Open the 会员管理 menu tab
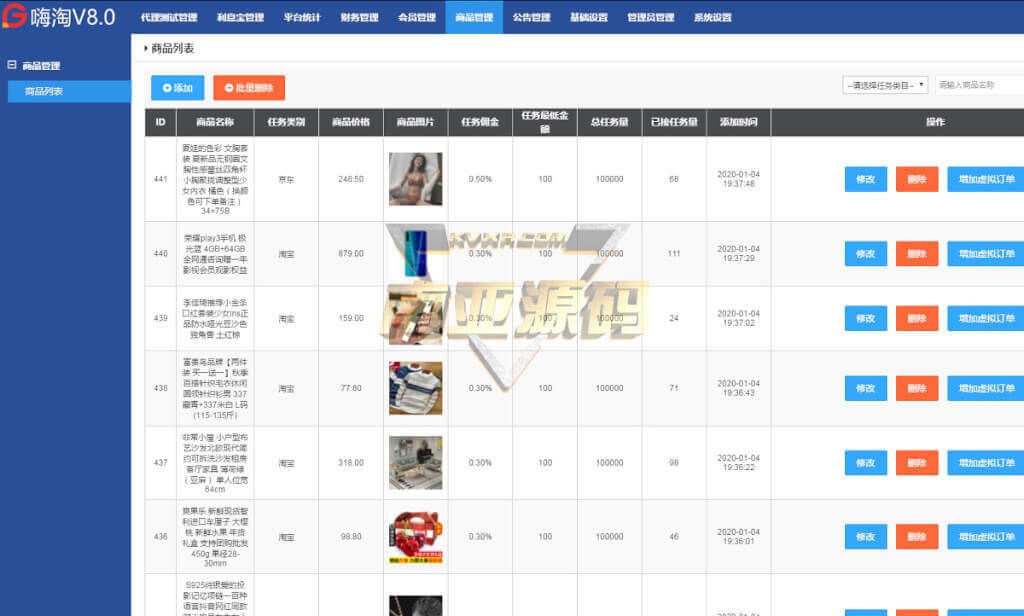 pos(416,17)
